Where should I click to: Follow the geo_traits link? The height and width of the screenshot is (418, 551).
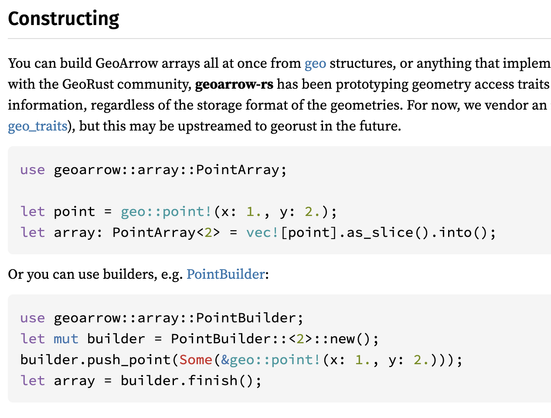coord(38,126)
